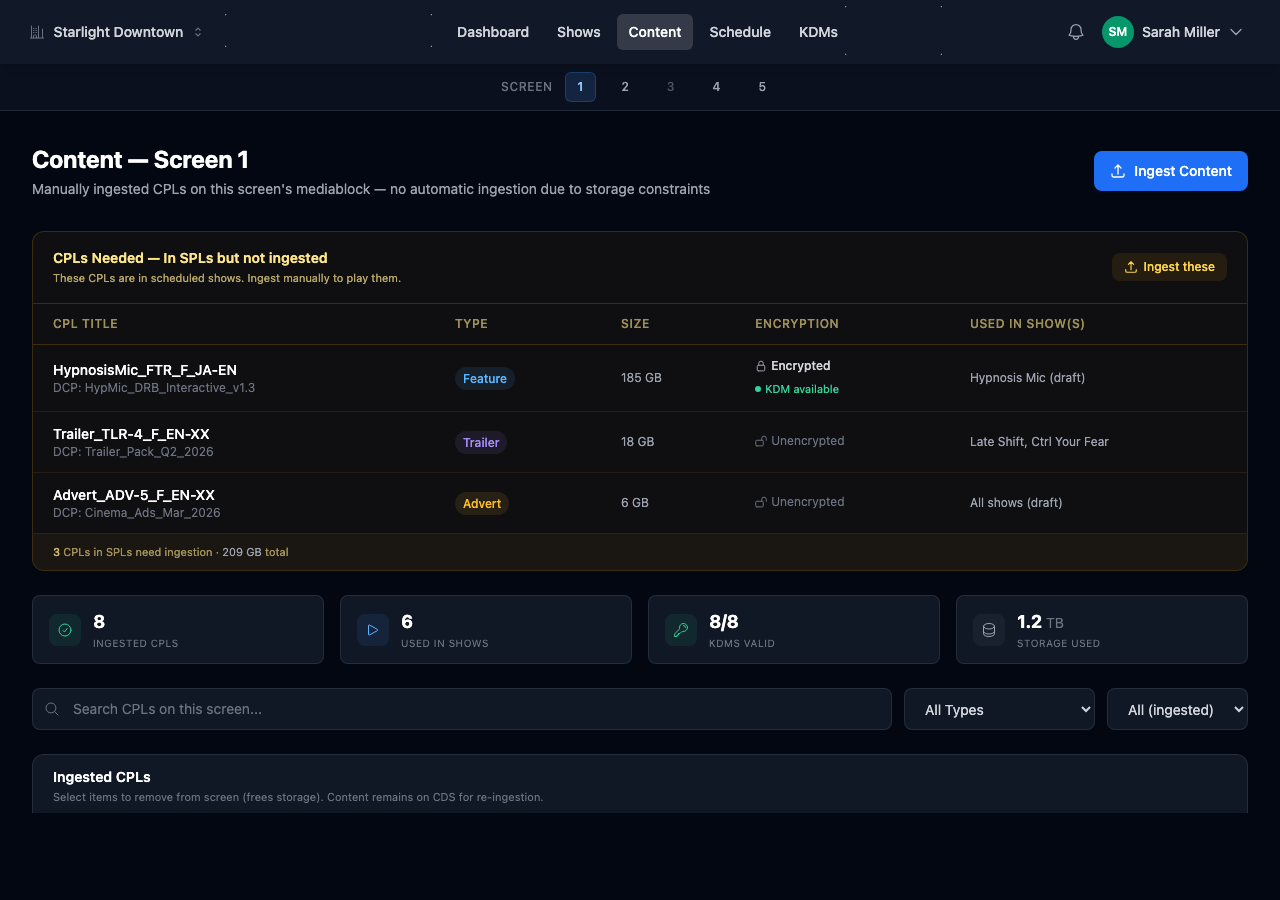Screen dimensions: 1280x900
Task: Click the unlocked icon in Trailer_TLR-4 row
Action: coord(761,441)
